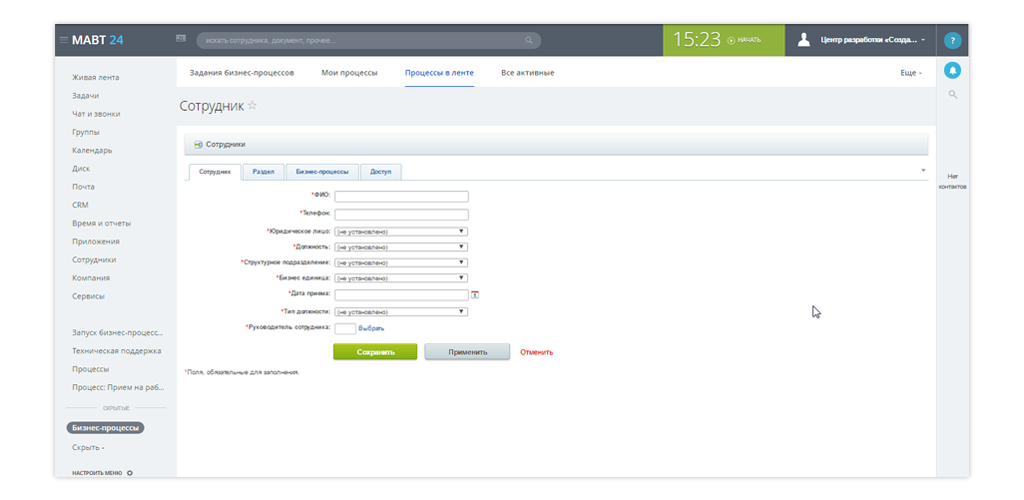Click the 15:23 timer display
Image resolution: width=1024 pixels, height=500 pixels.
coord(696,40)
